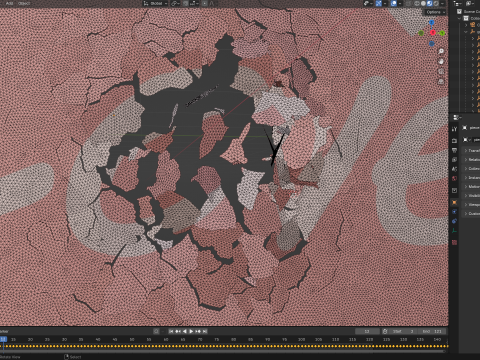Click the zoom magnifier viewport gizmo
Screen dimensions: 480x360
click(x=441, y=51)
